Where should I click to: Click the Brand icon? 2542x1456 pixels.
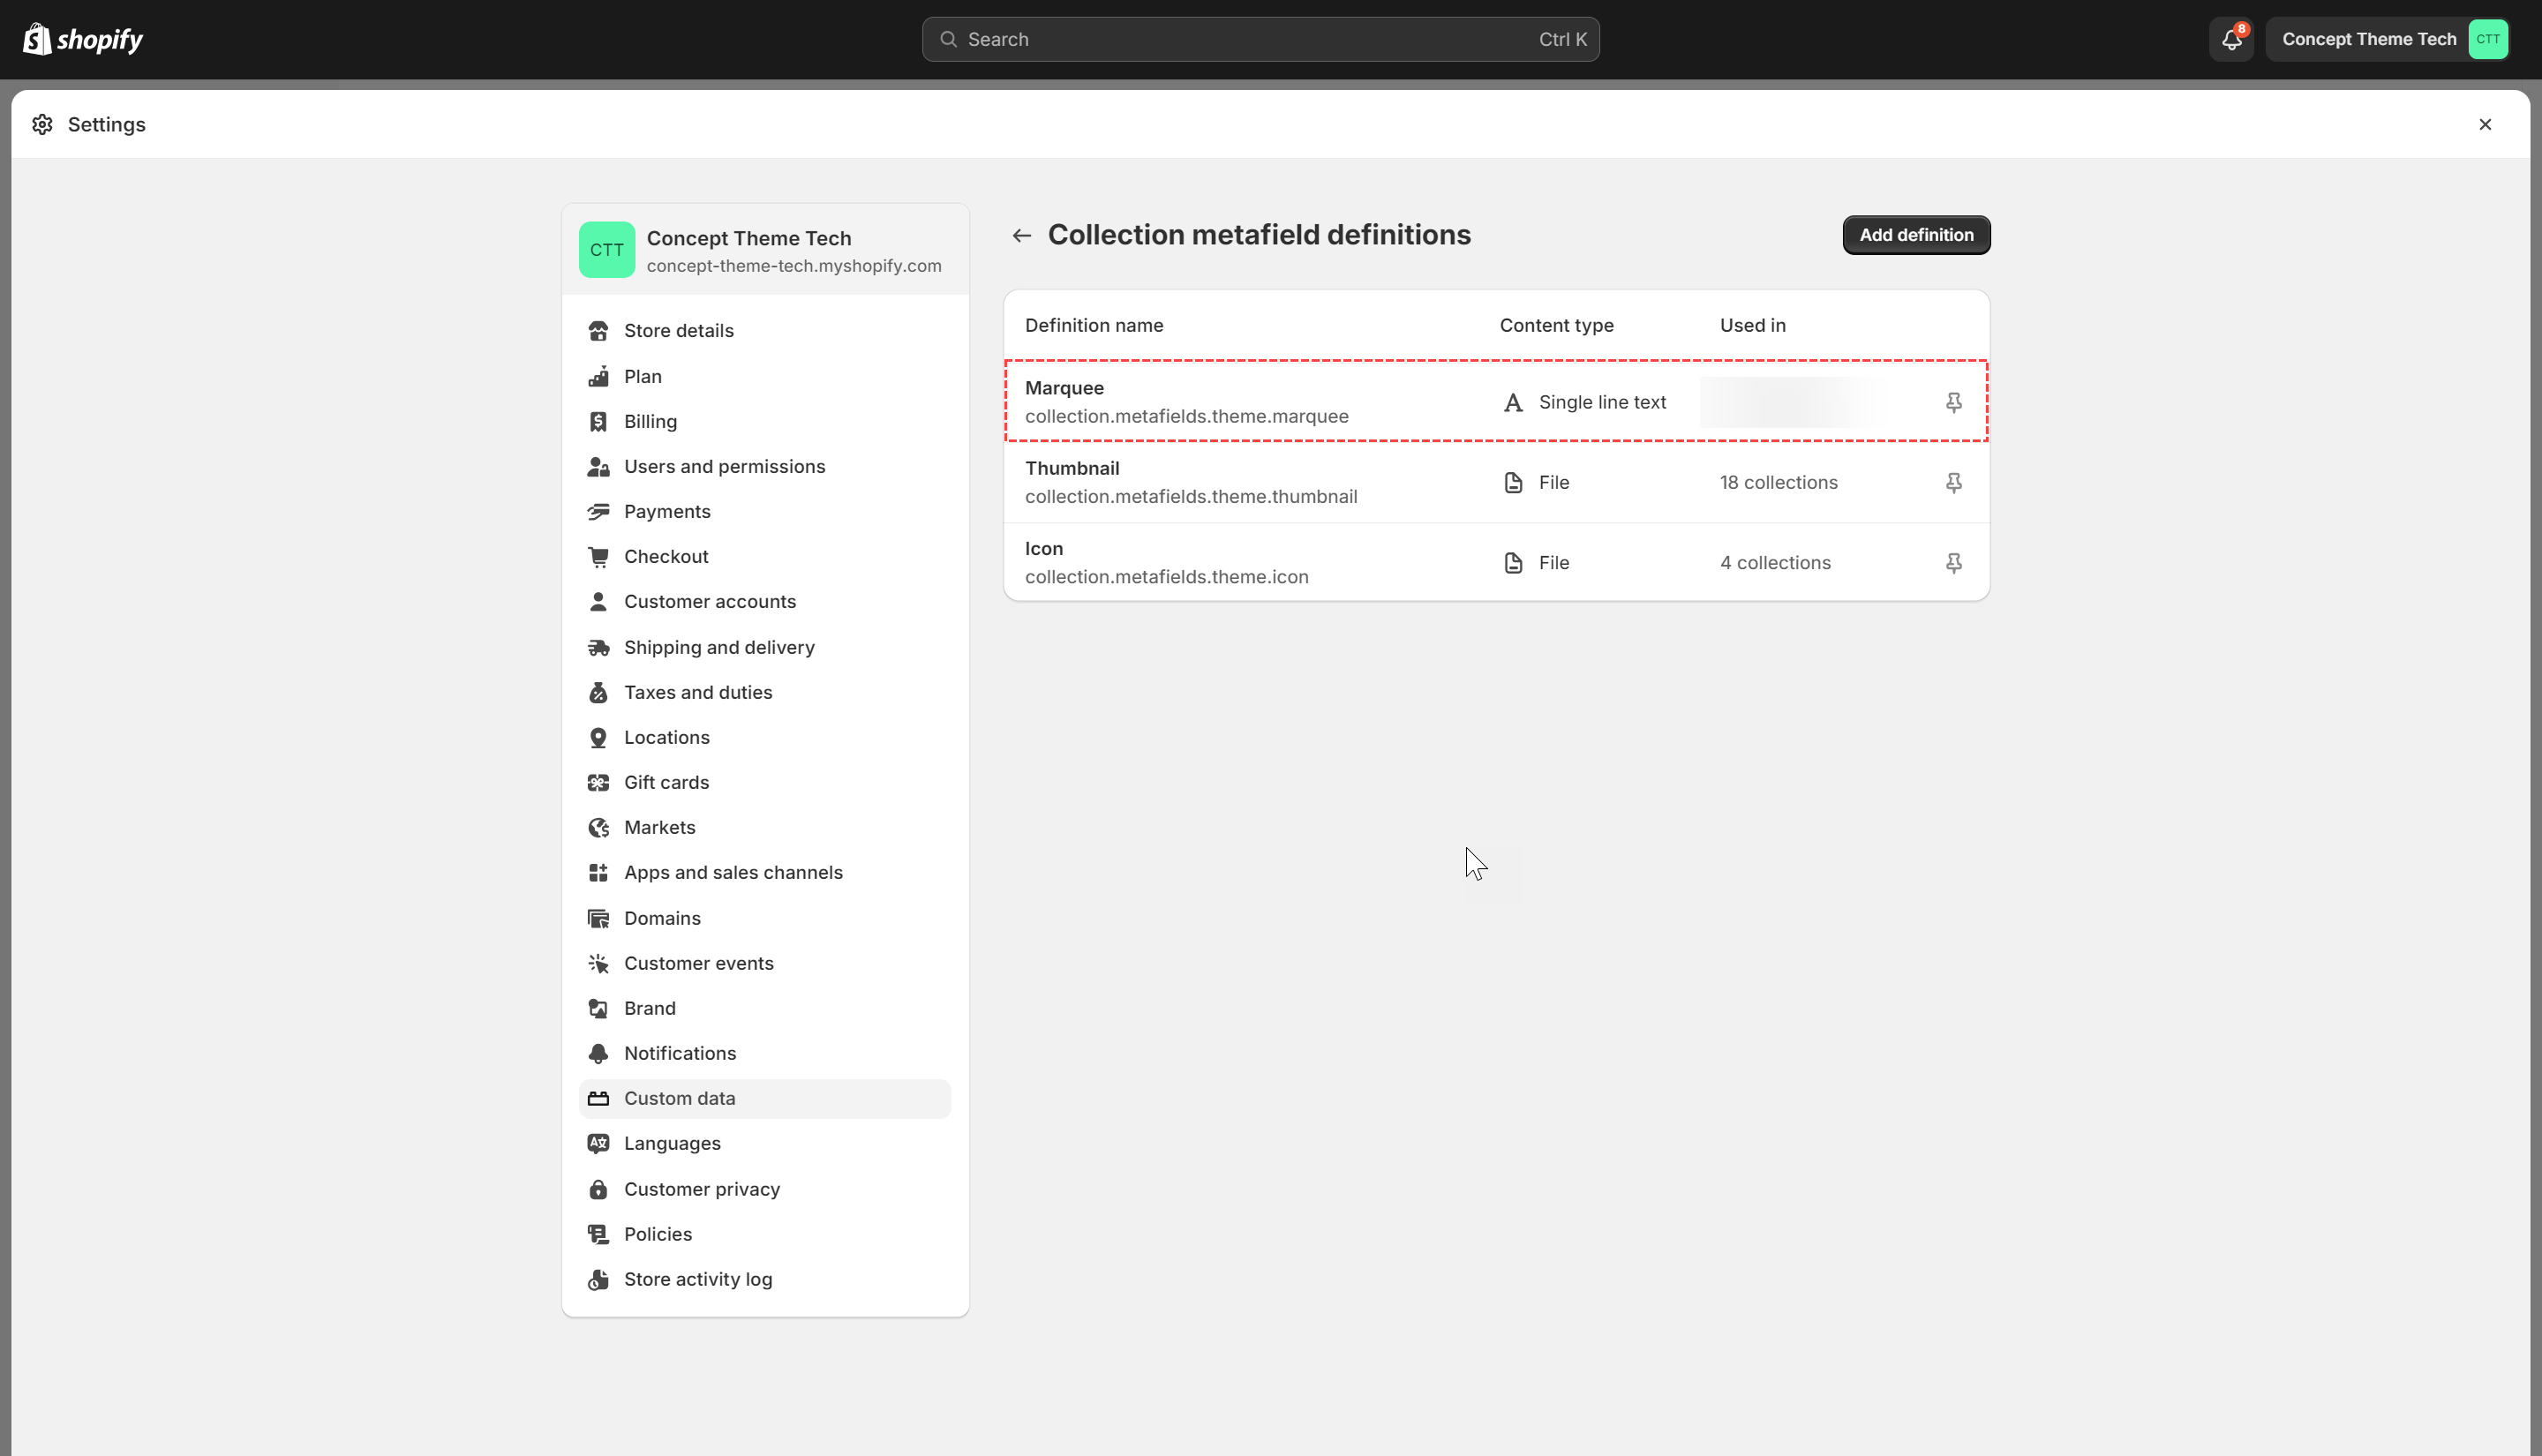click(598, 1008)
